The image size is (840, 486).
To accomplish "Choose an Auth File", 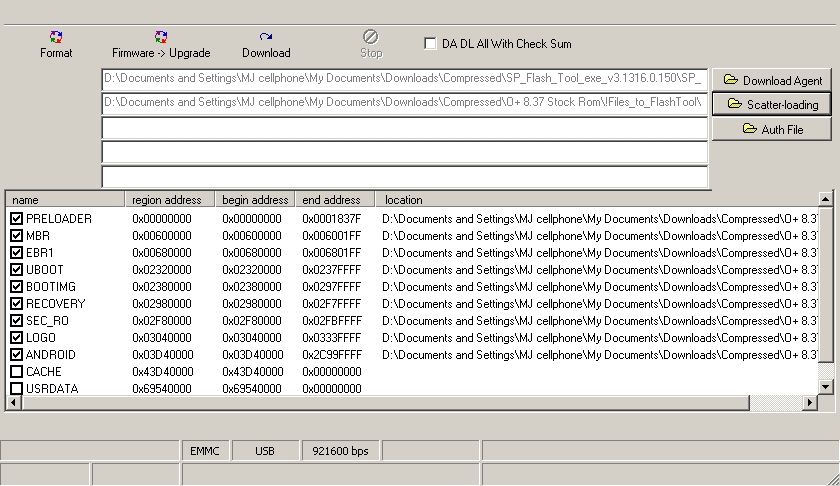I will coord(772,129).
